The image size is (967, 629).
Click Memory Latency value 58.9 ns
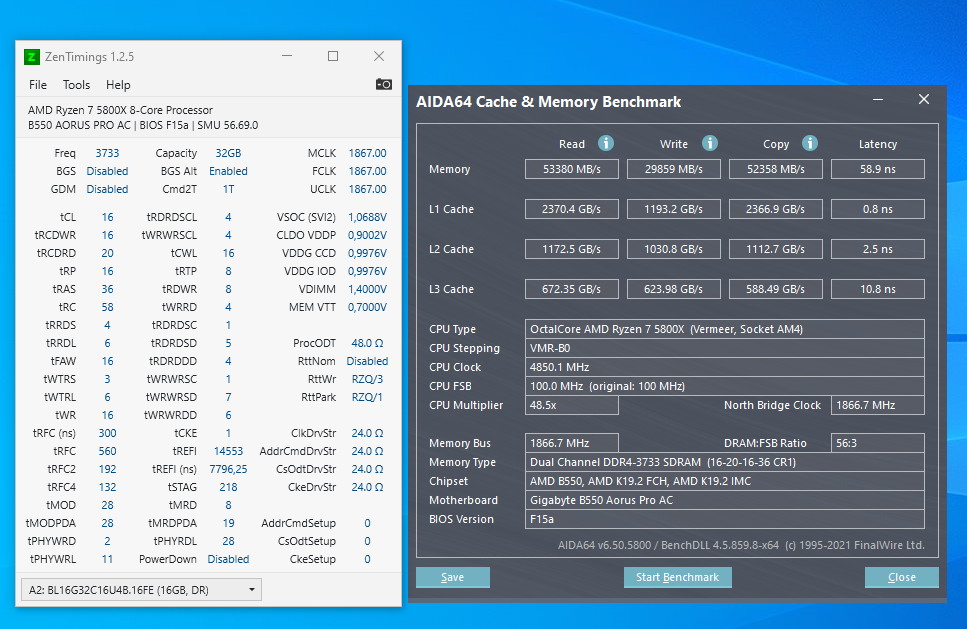[878, 169]
